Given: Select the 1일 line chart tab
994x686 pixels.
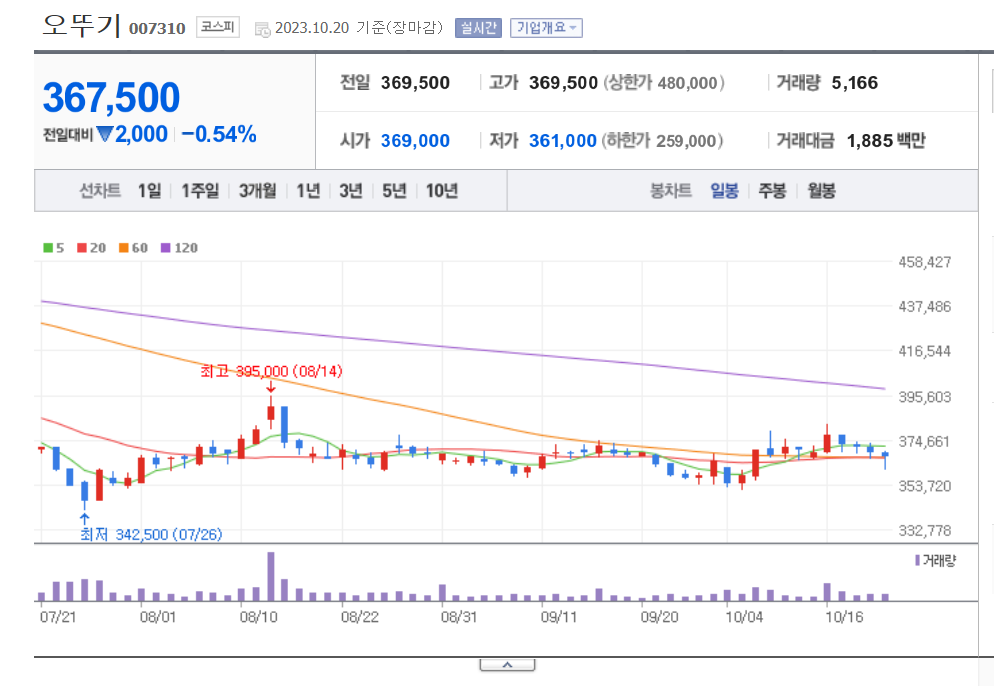Looking at the screenshot, I should pos(150,190).
